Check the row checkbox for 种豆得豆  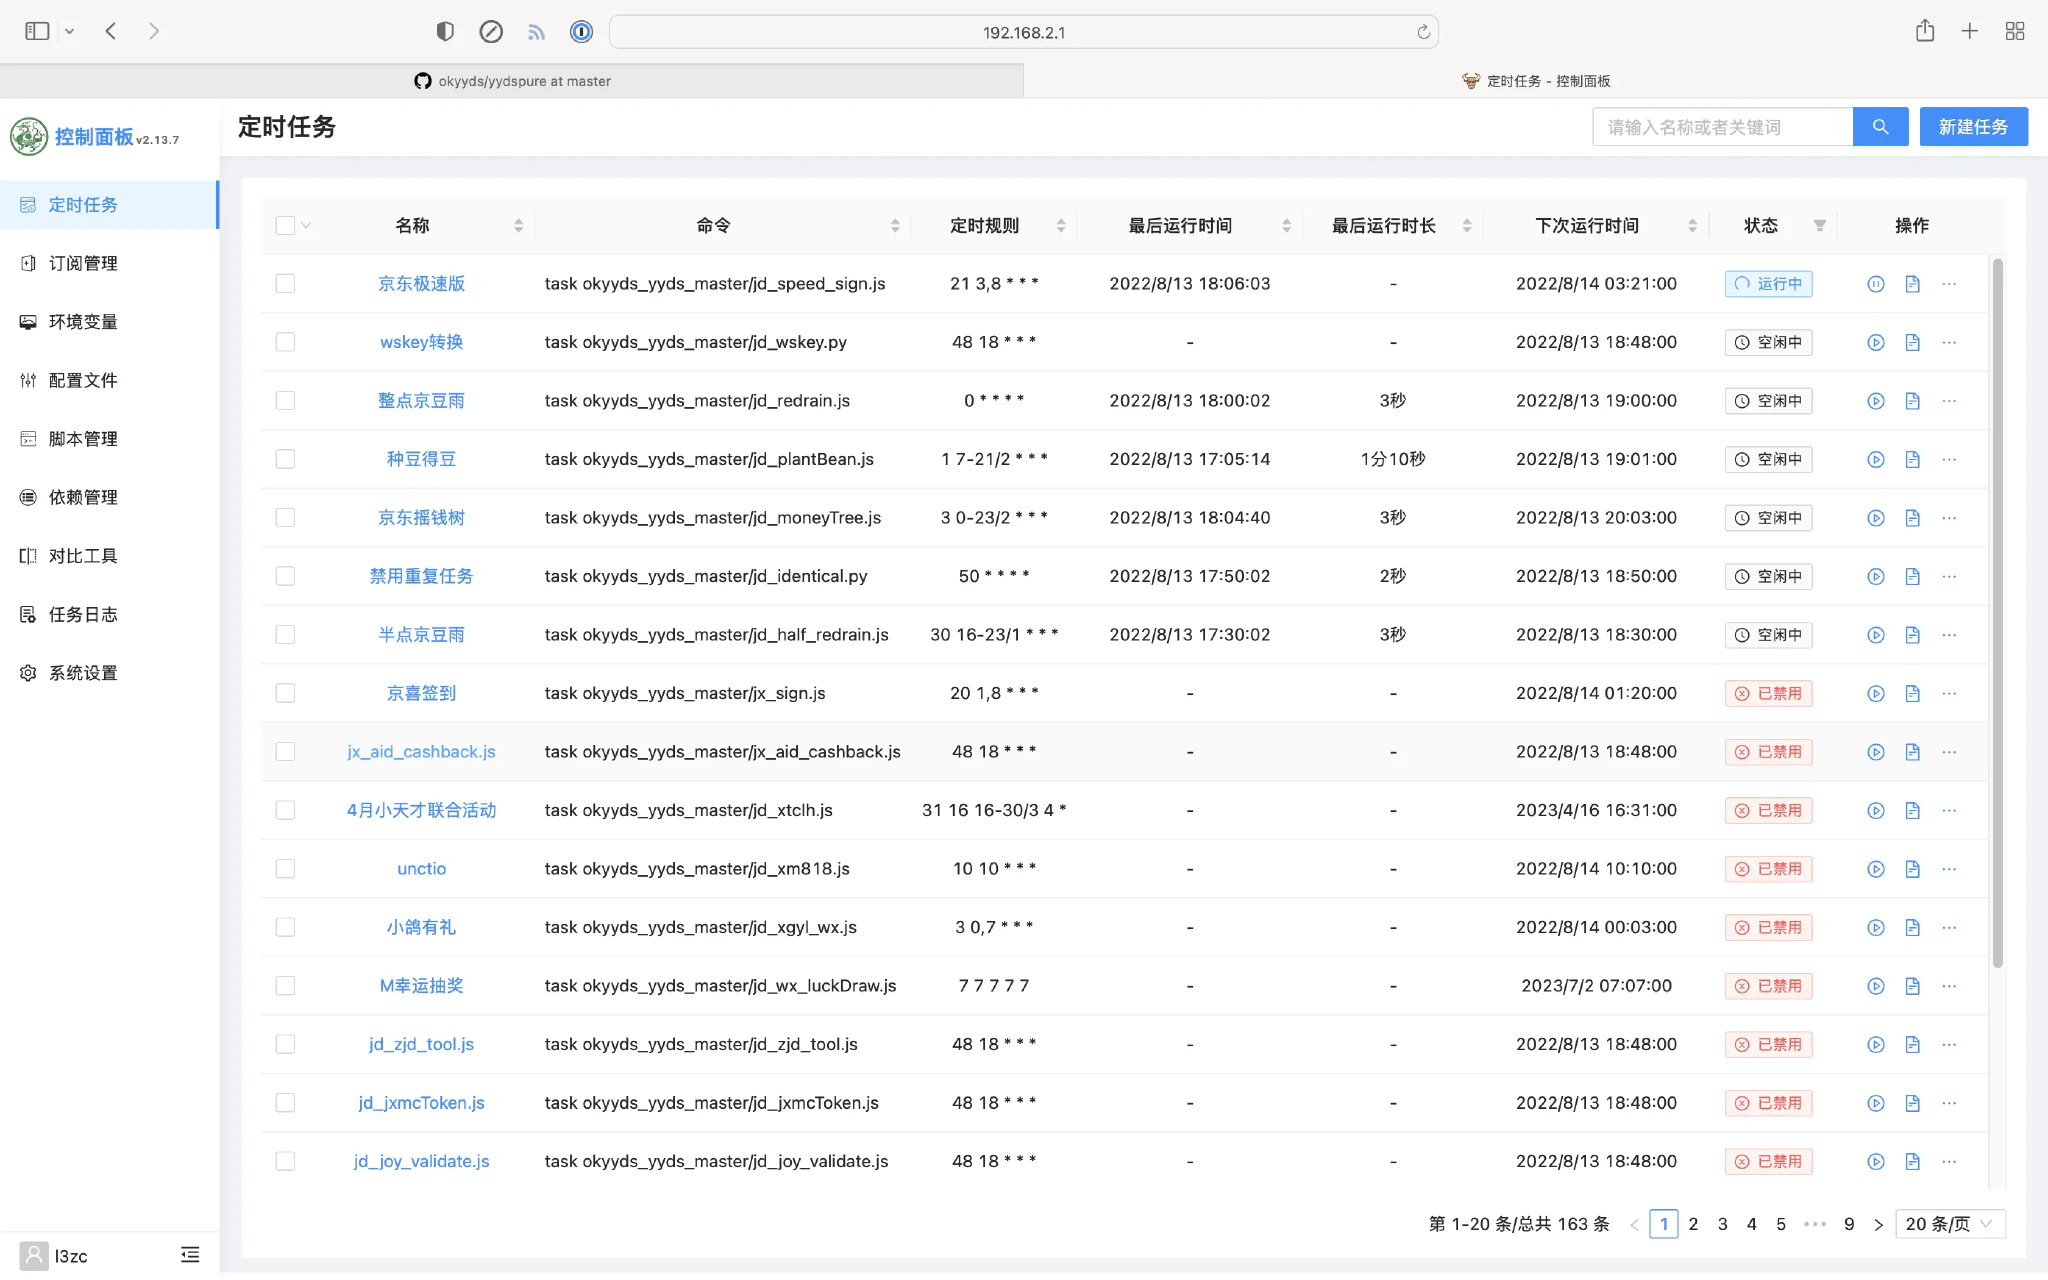(x=285, y=459)
